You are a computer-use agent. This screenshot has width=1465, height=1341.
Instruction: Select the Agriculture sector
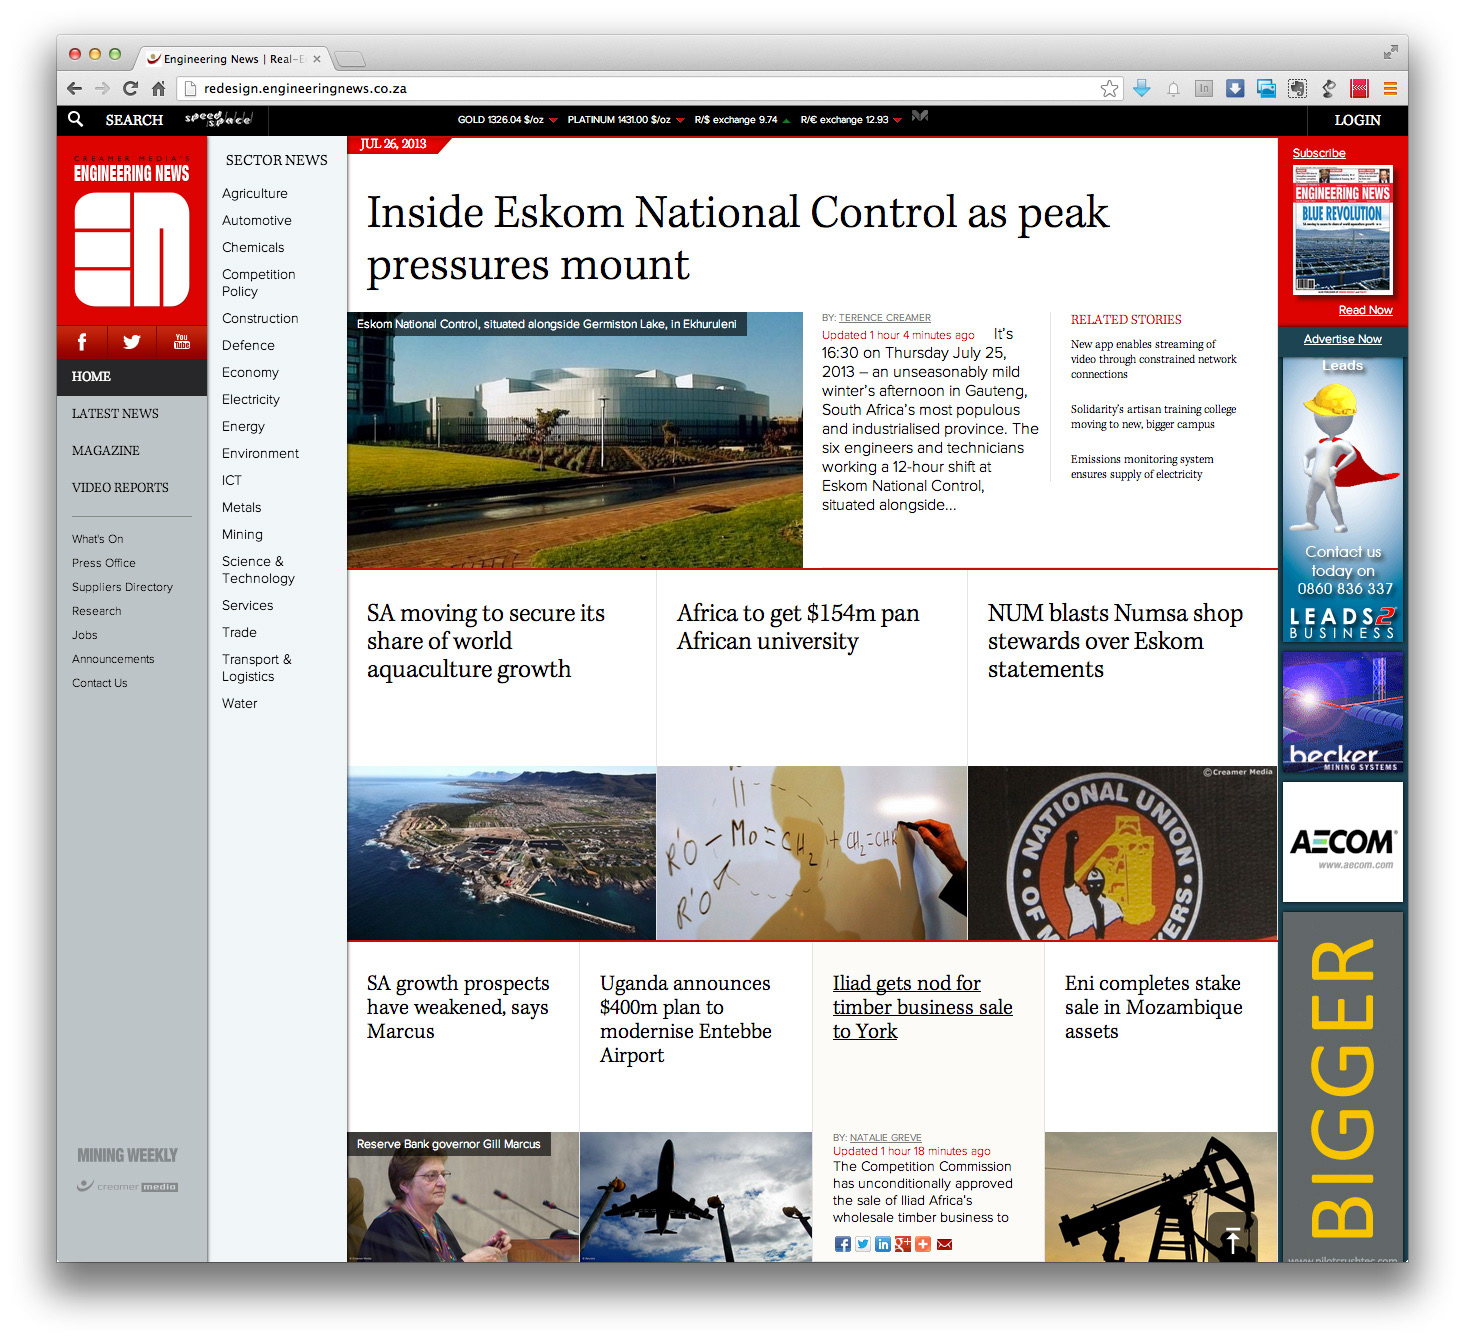255,194
